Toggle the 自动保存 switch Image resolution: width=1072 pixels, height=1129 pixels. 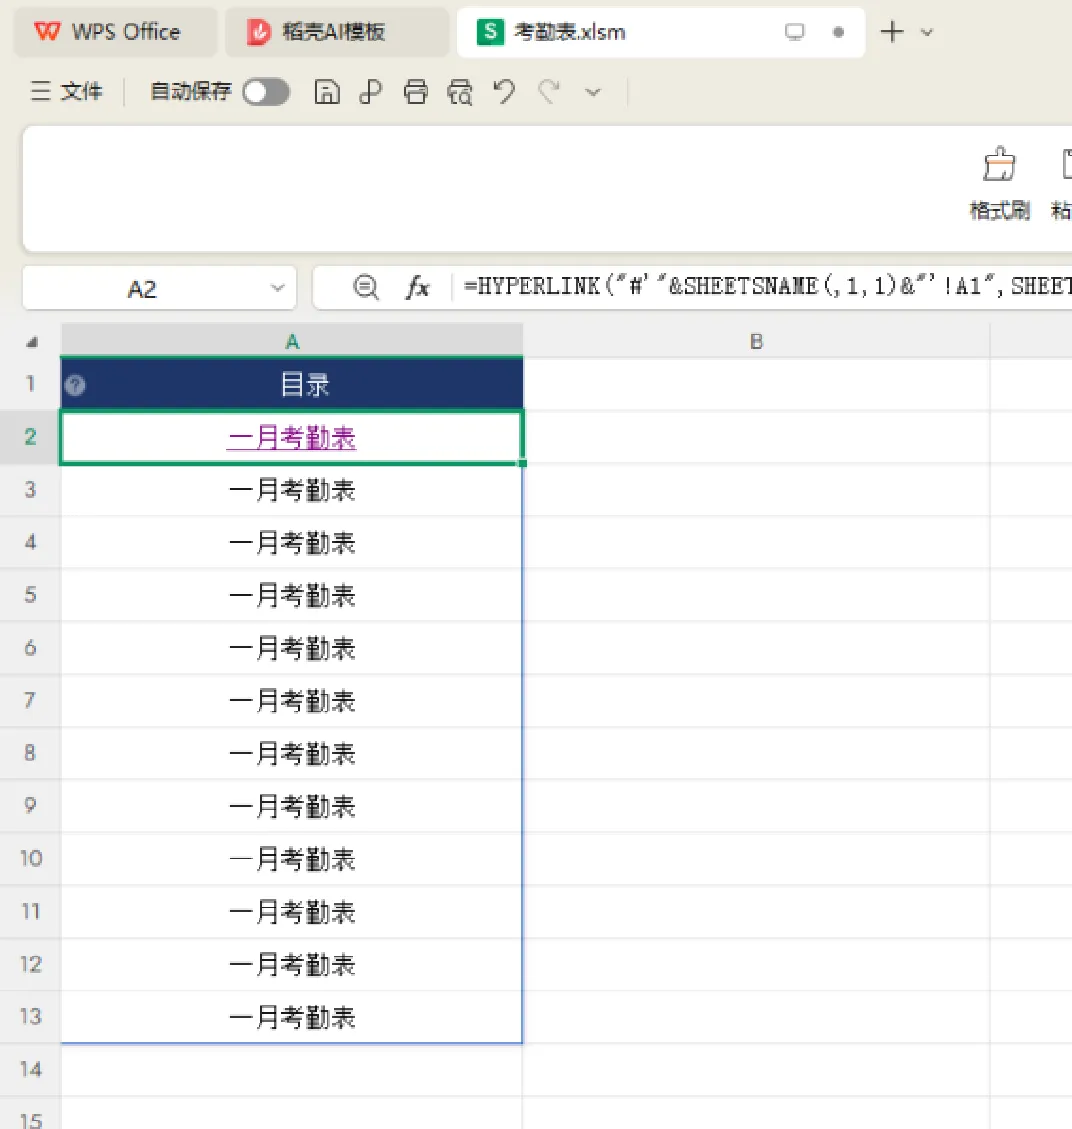(x=266, y=92)
